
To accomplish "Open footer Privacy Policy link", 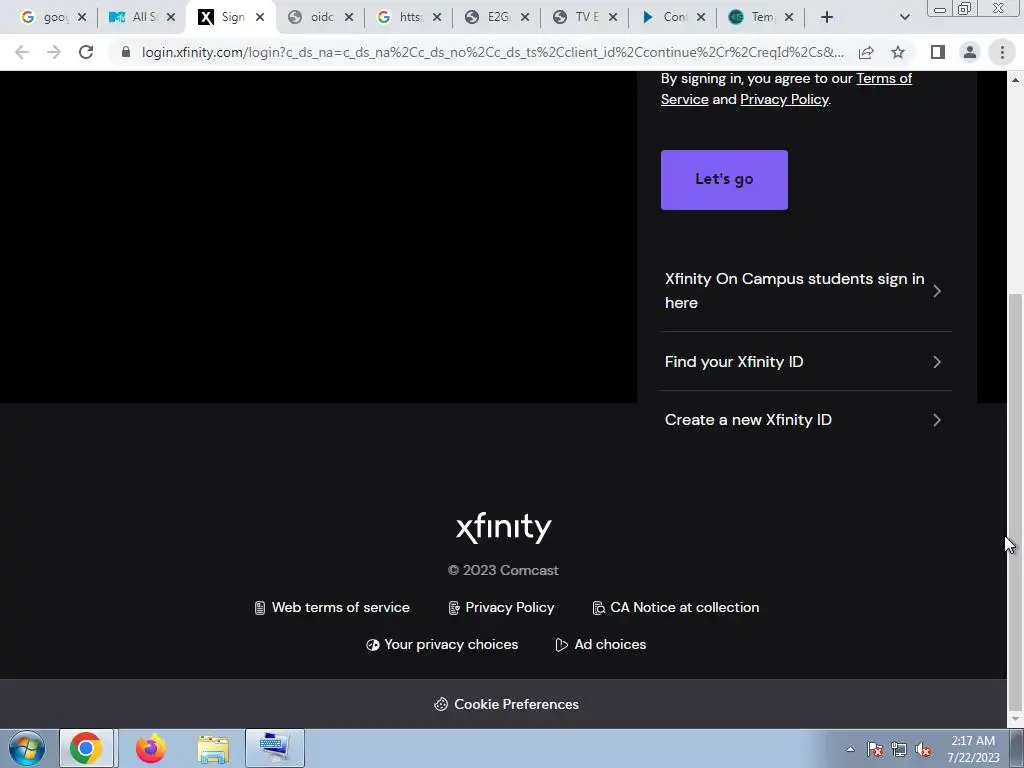I will (x=509, y=607).
